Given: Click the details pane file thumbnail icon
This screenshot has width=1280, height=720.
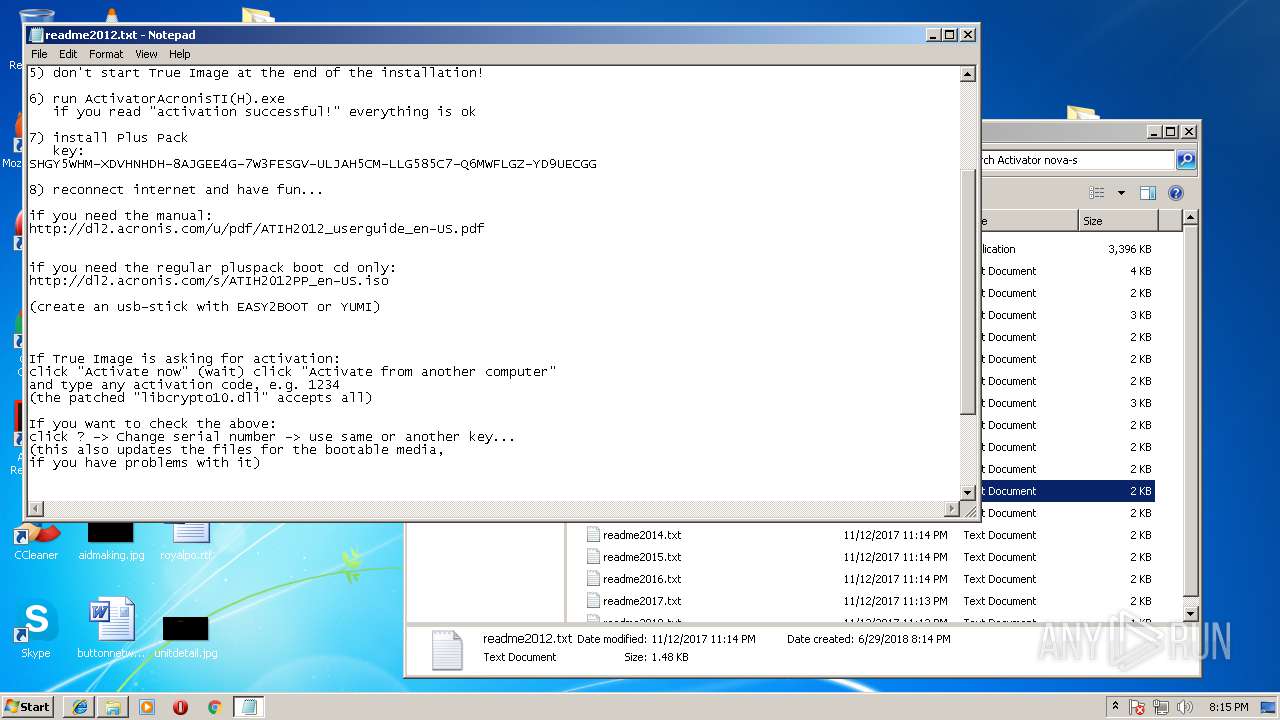Looking at the screenshot, I should (x=446, y=649).
